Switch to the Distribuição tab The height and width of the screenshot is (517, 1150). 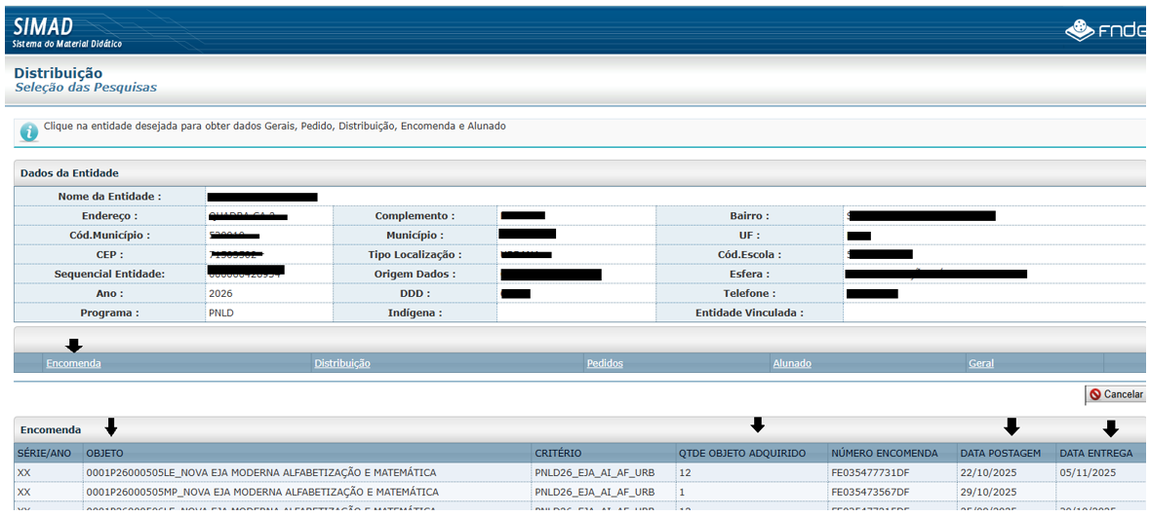coord(342,363)
